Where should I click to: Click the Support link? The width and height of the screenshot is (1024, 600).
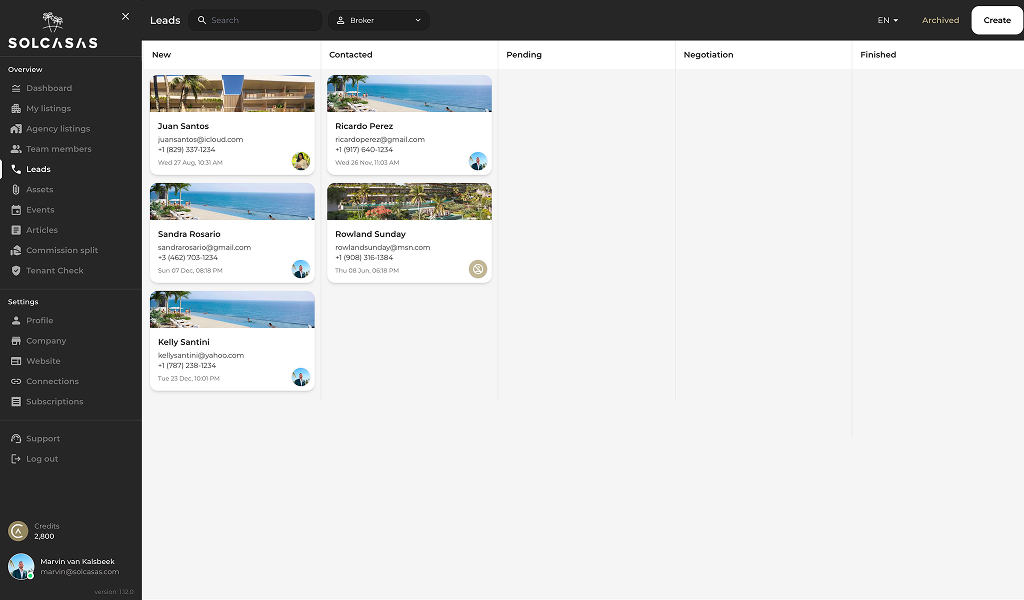[44, 438]
